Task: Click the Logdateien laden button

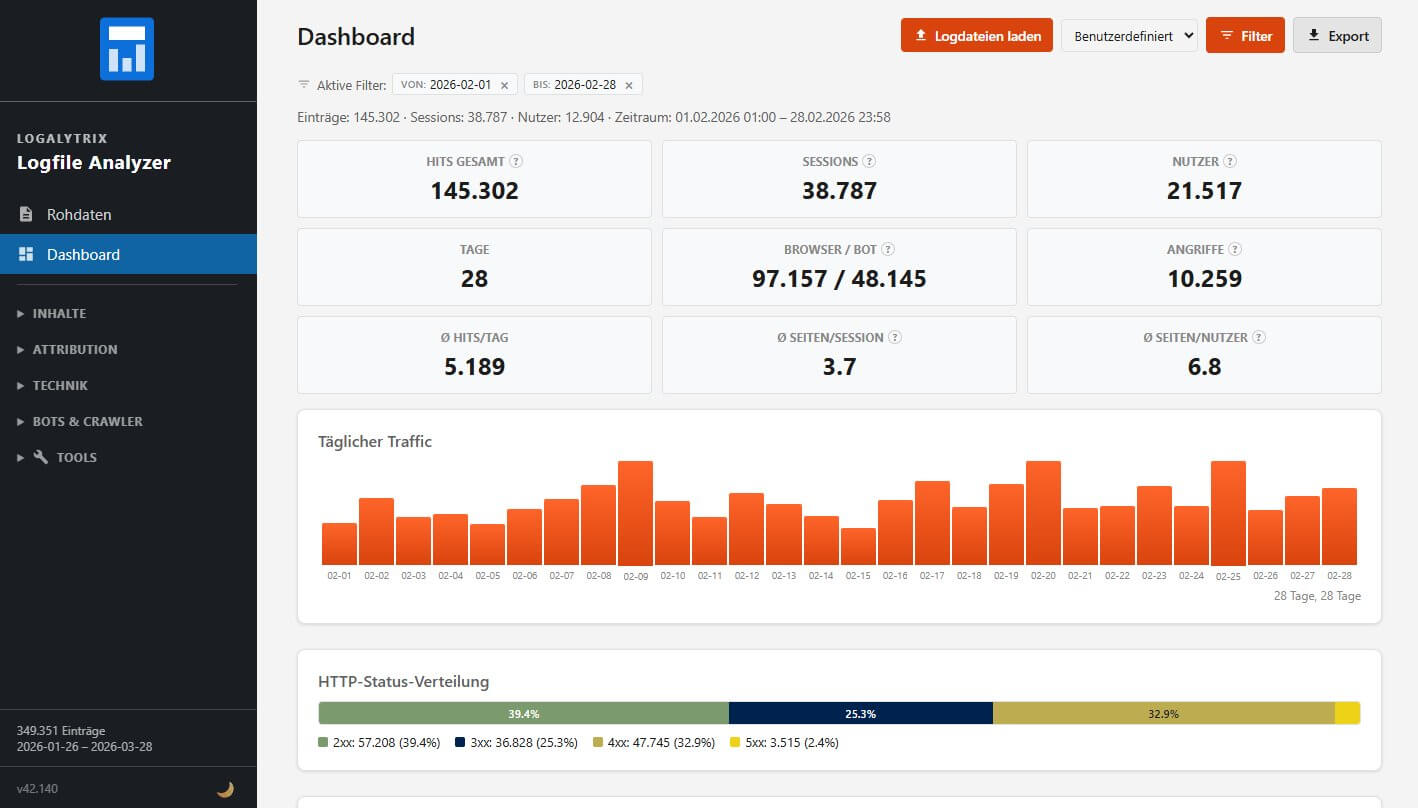Action: coord(976,35)
